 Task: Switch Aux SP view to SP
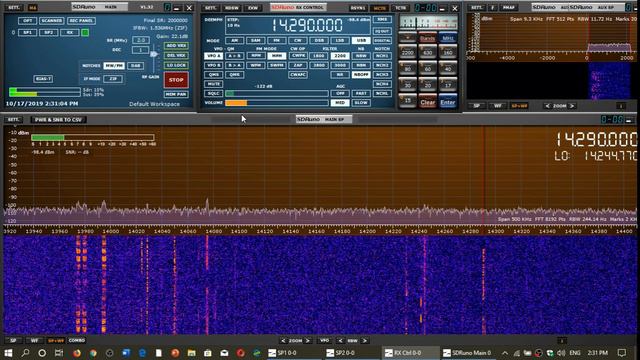pyautogui.click(x=476, y=106)
